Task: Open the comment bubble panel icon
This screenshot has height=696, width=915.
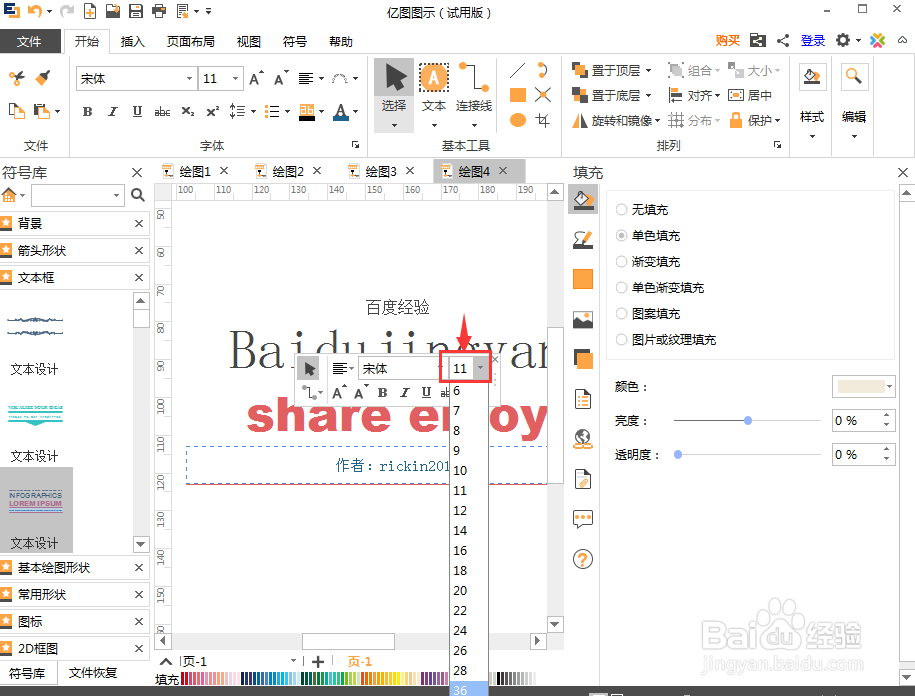Action: (583, 519)
